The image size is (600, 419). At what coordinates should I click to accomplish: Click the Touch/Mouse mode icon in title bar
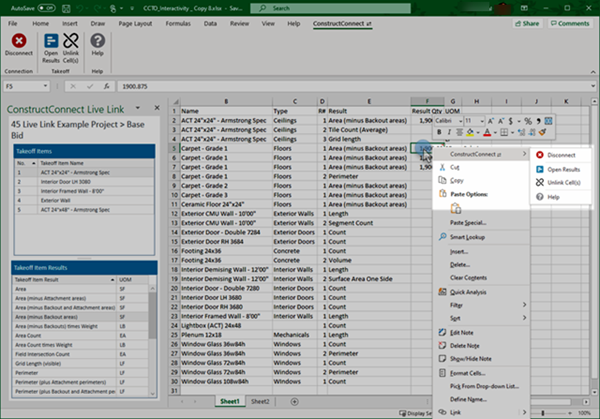(x=113, y=8)
